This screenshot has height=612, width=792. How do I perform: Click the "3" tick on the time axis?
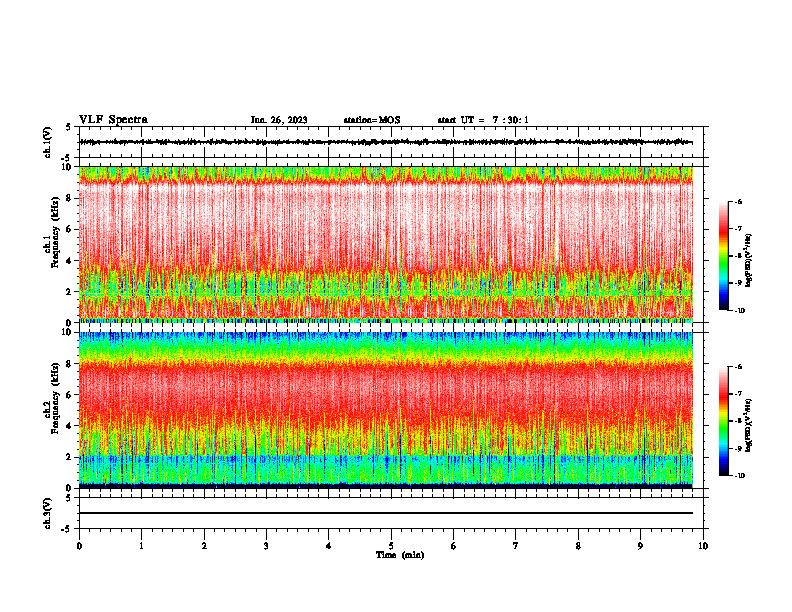[x=266, y=546]
